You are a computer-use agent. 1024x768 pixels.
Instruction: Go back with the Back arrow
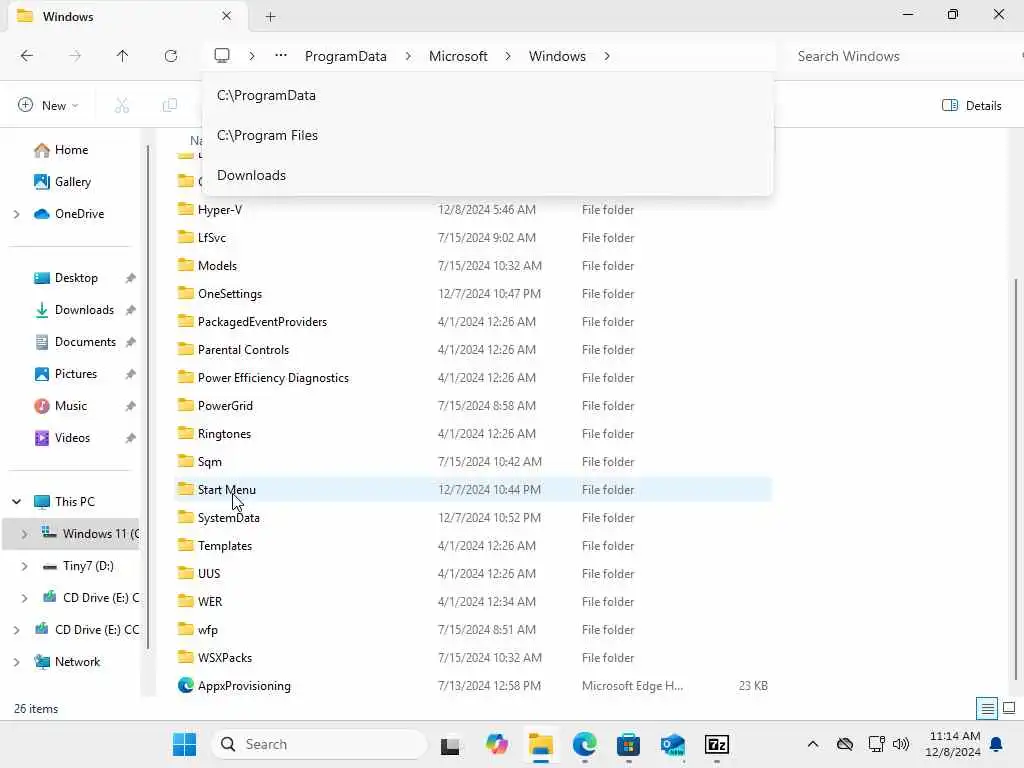27,56
